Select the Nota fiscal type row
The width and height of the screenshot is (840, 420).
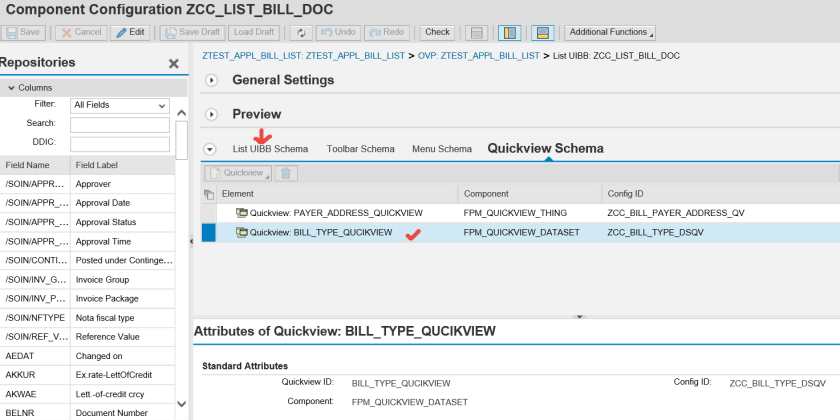point(87,318)
